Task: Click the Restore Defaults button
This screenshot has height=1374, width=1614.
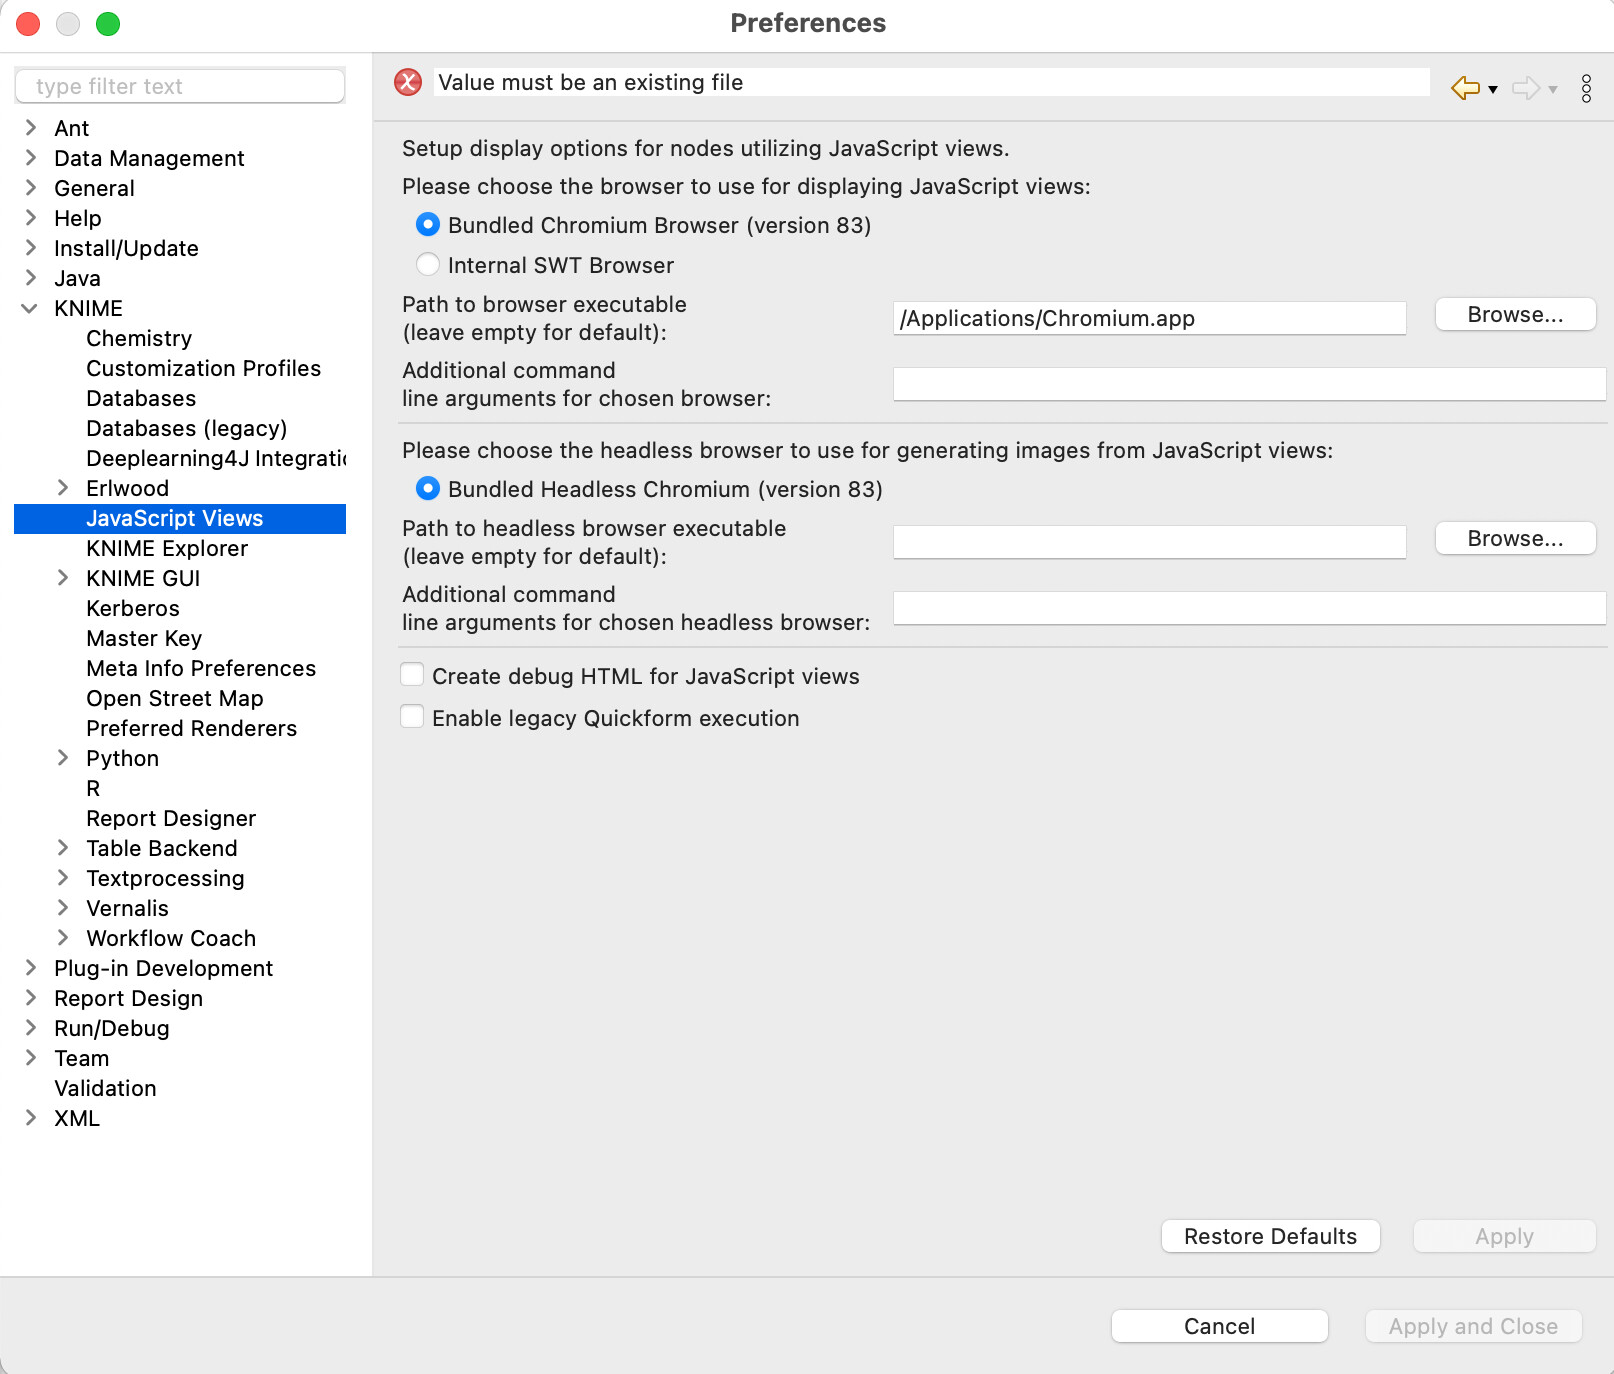Action: pos(1270,1236)
